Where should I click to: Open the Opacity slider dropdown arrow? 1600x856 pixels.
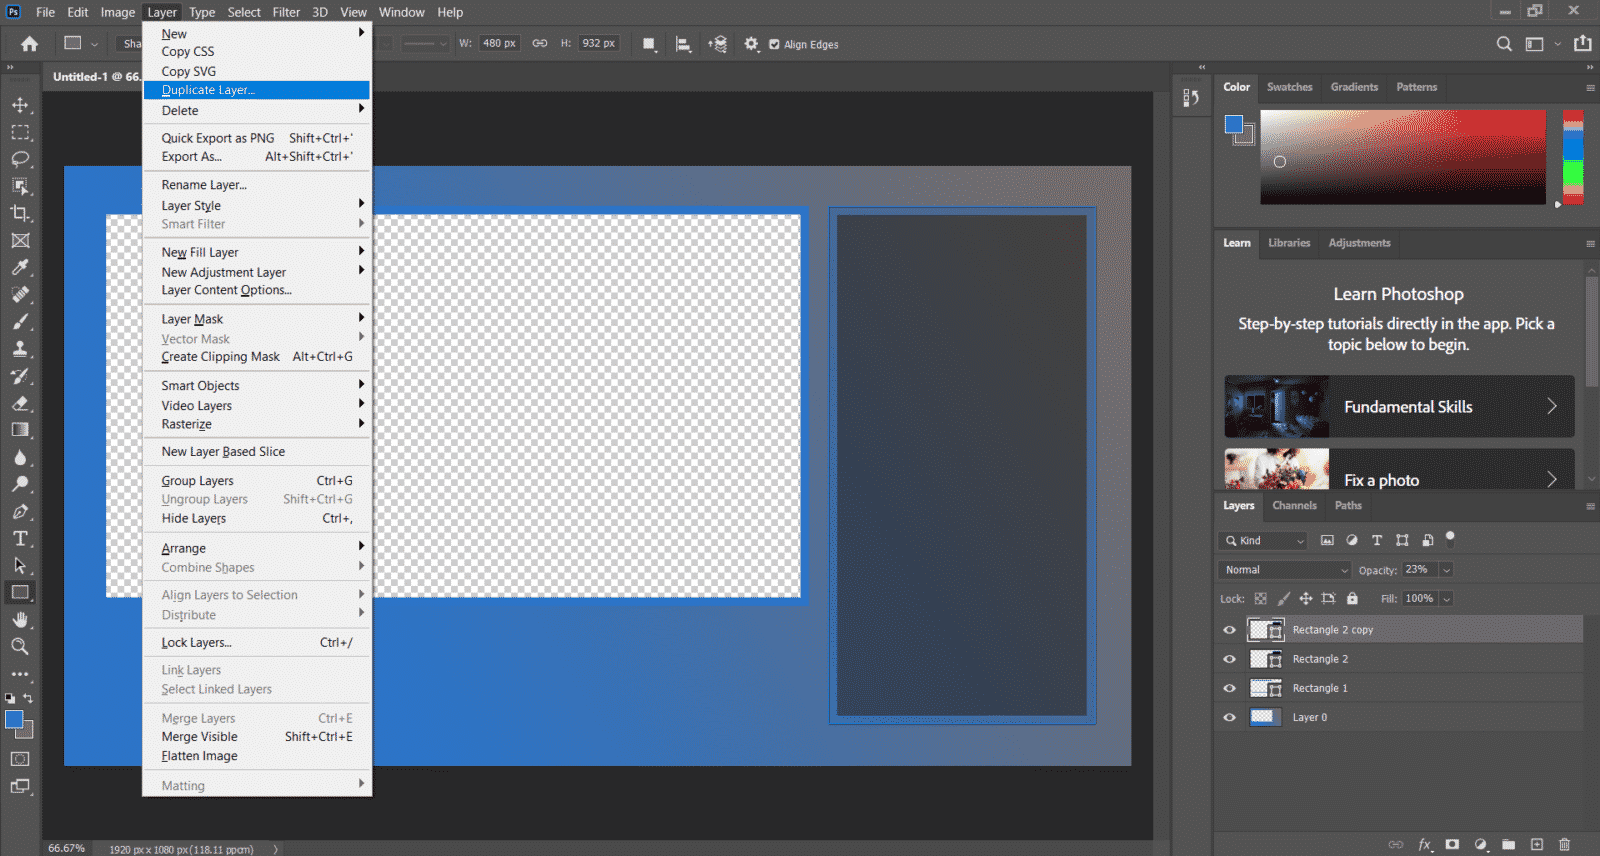[1446, 570]
